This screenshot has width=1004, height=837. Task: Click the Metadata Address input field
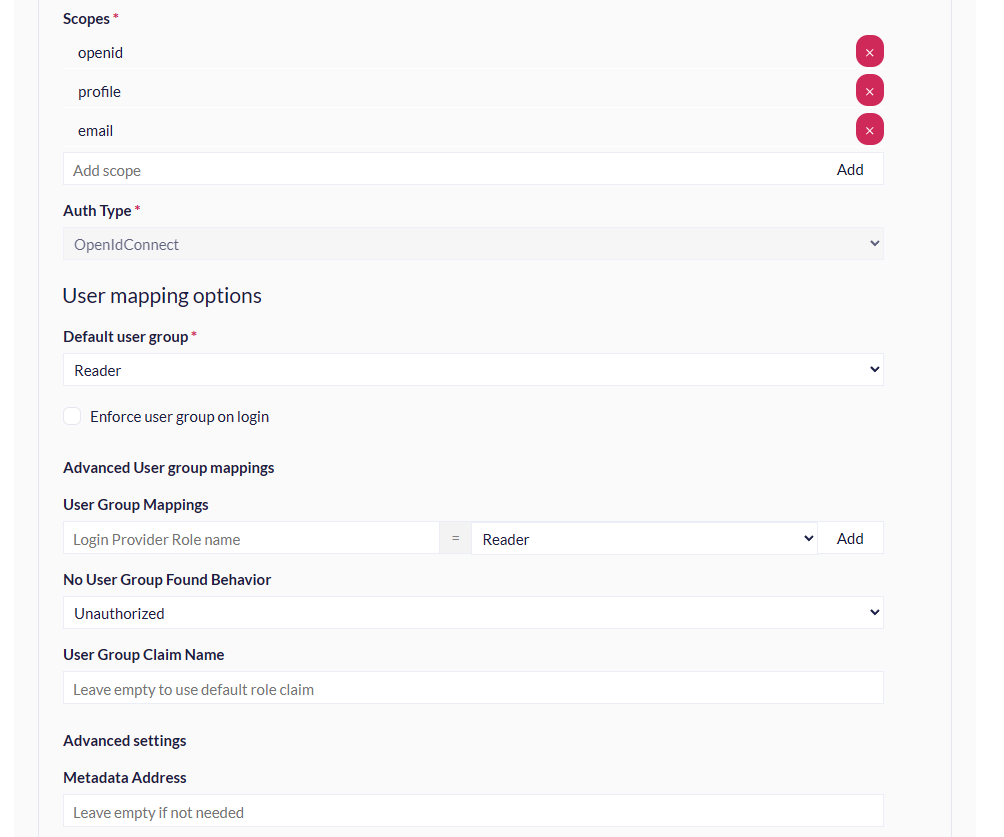coord(473,811)
